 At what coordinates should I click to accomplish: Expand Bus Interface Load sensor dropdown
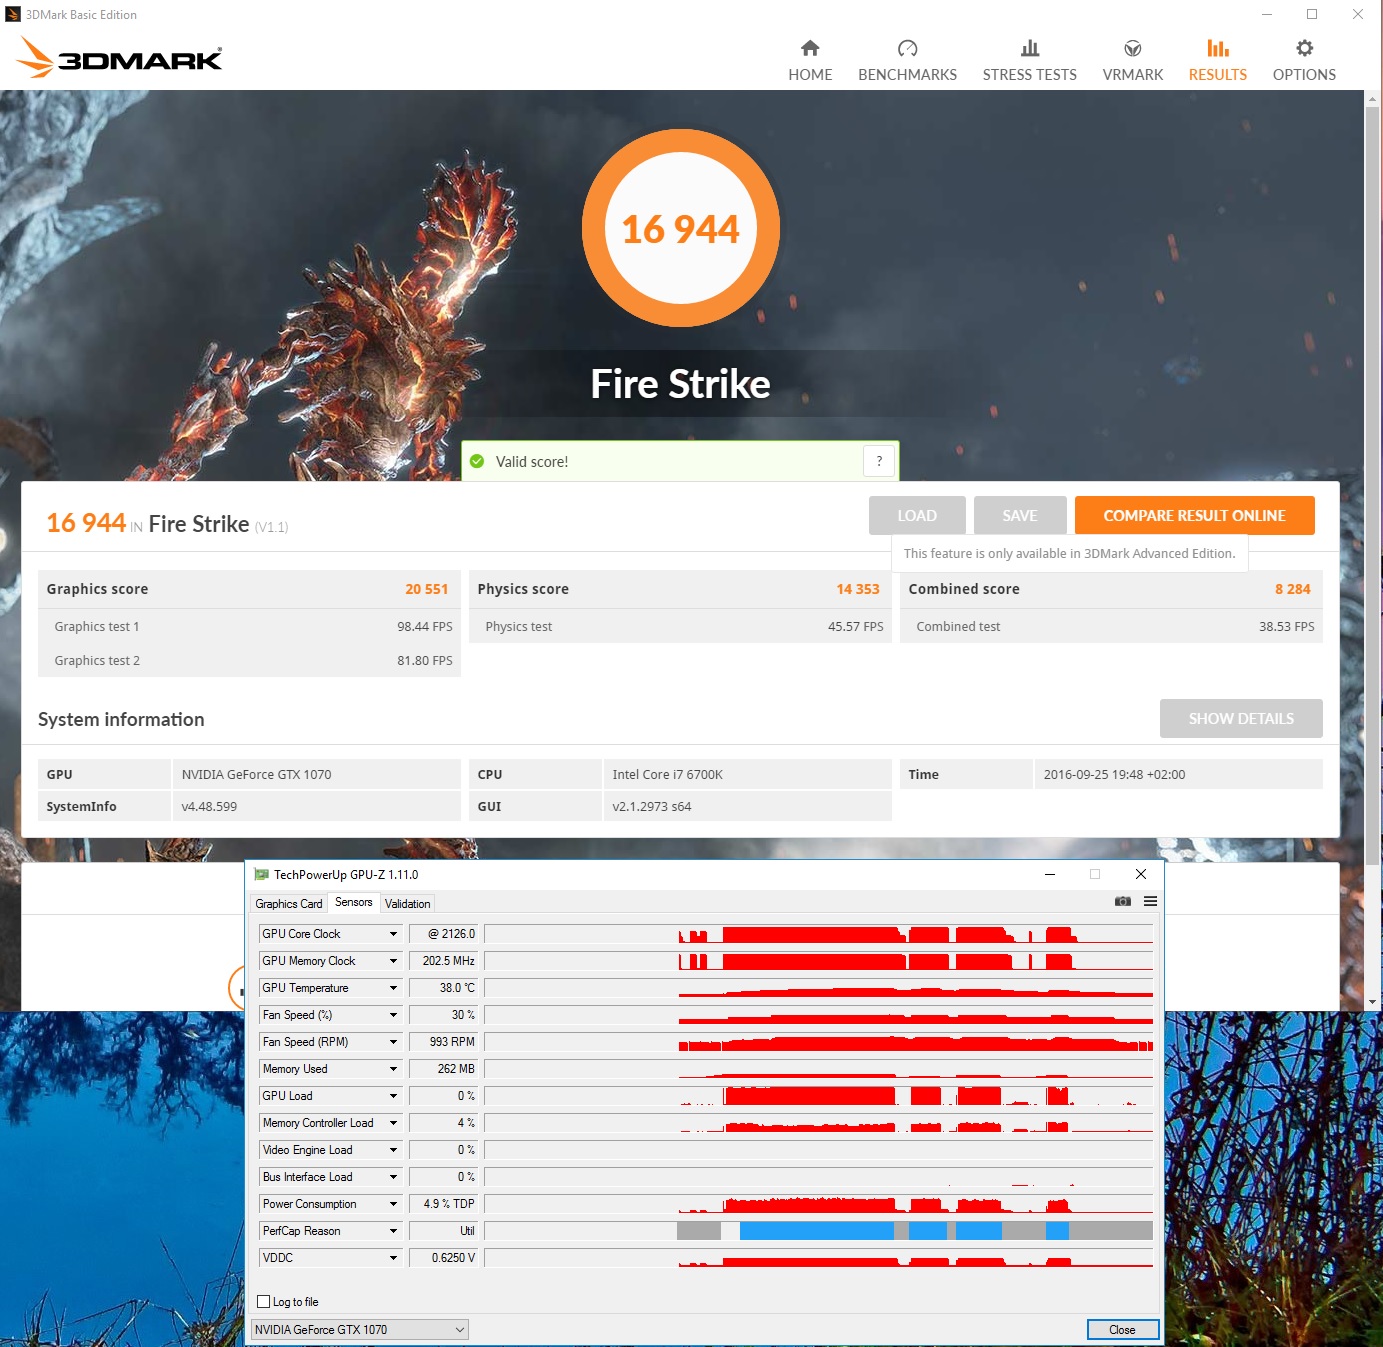coord(393,1177)
